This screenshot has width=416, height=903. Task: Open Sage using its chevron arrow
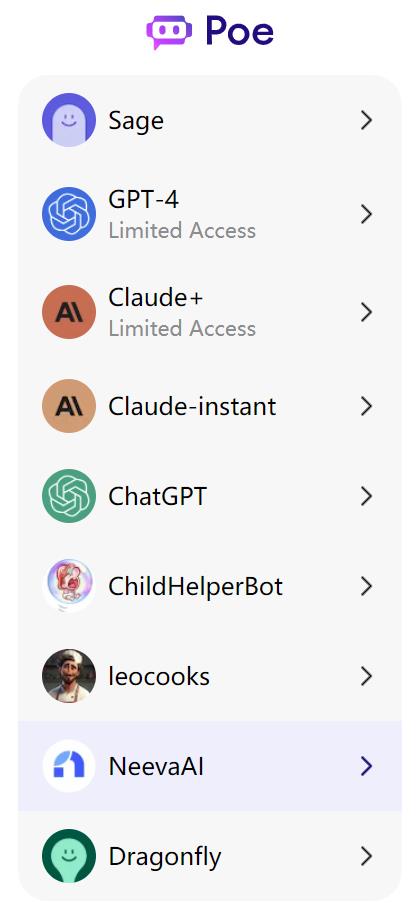click(366, 120)
